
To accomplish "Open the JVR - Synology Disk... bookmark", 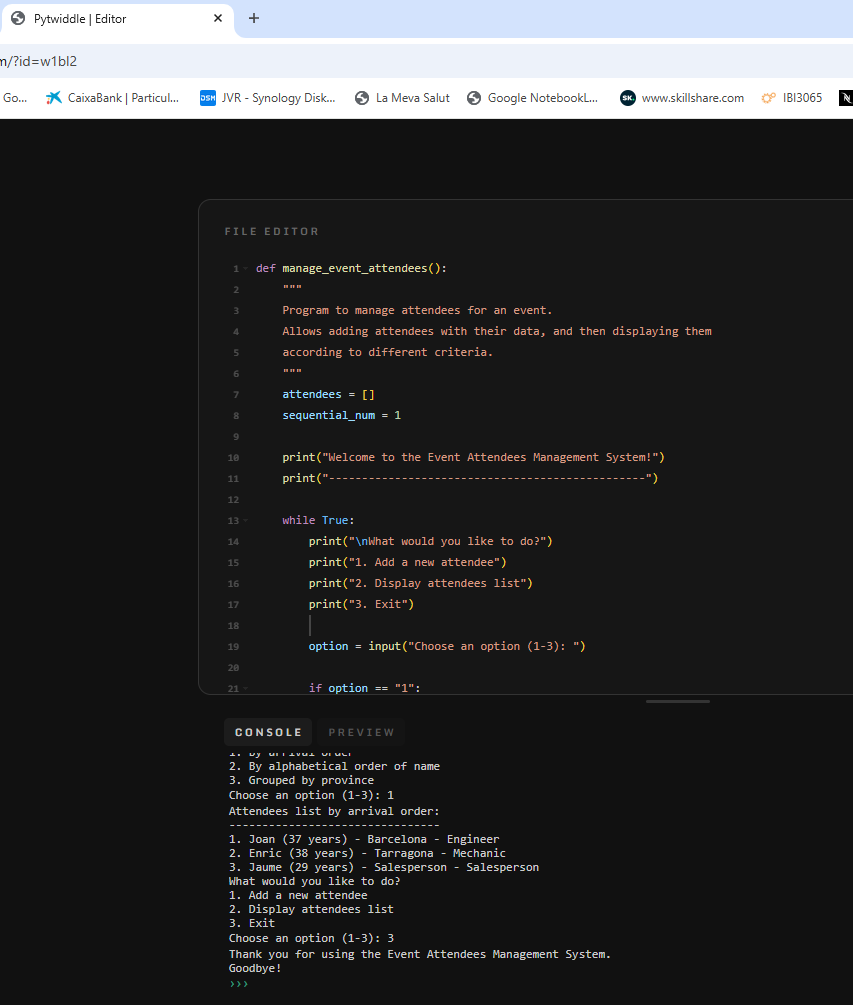I will [x=268, y=98].
